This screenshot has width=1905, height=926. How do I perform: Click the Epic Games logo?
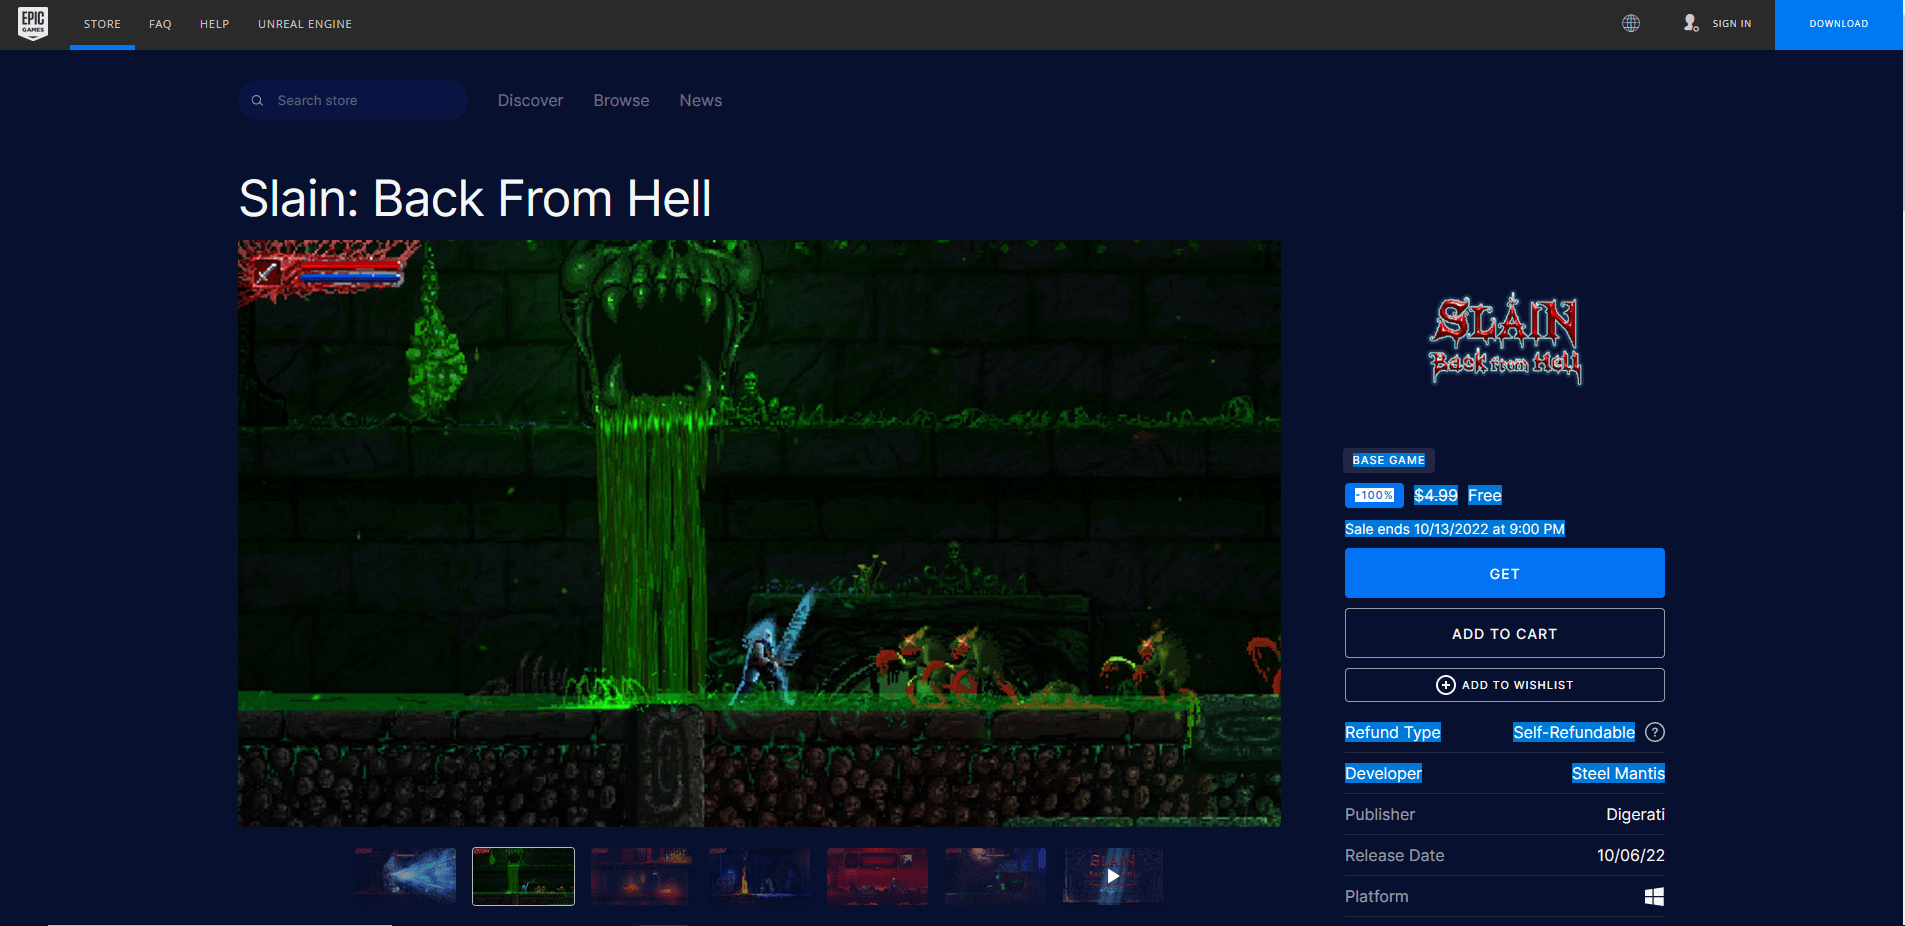pos(33,24)
